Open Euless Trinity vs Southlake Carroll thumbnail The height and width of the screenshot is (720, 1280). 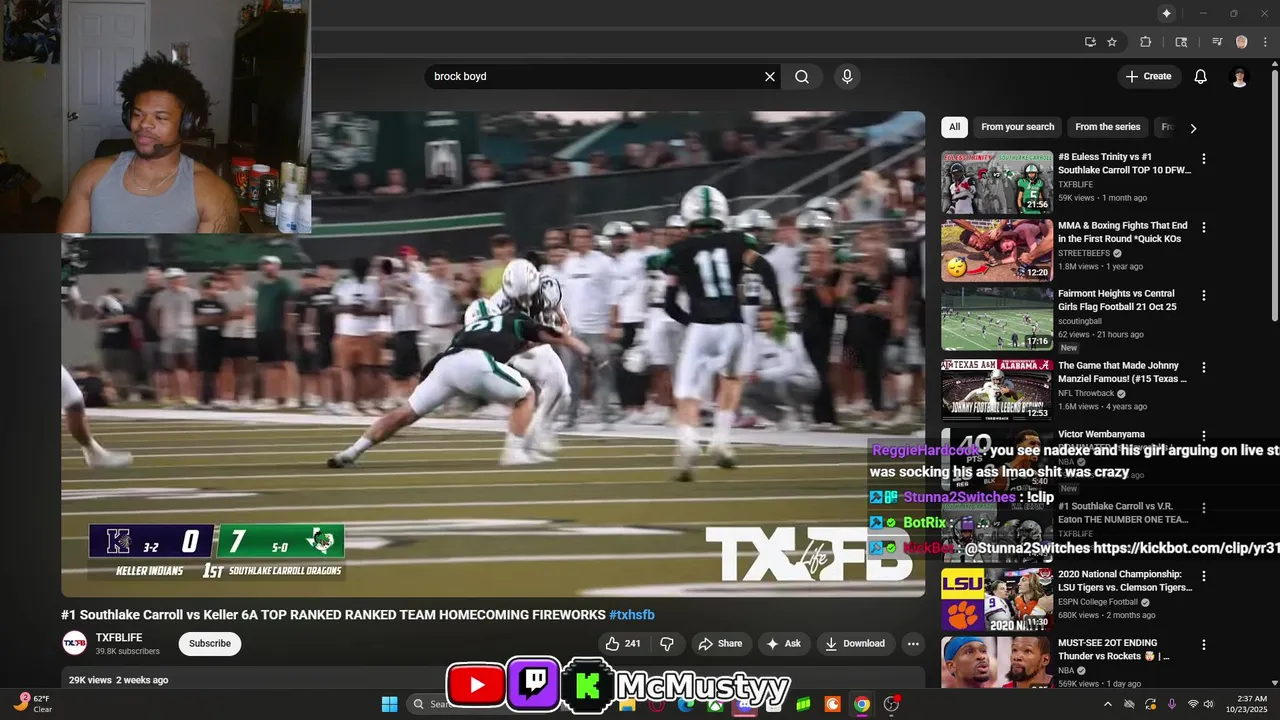(997, 182)
